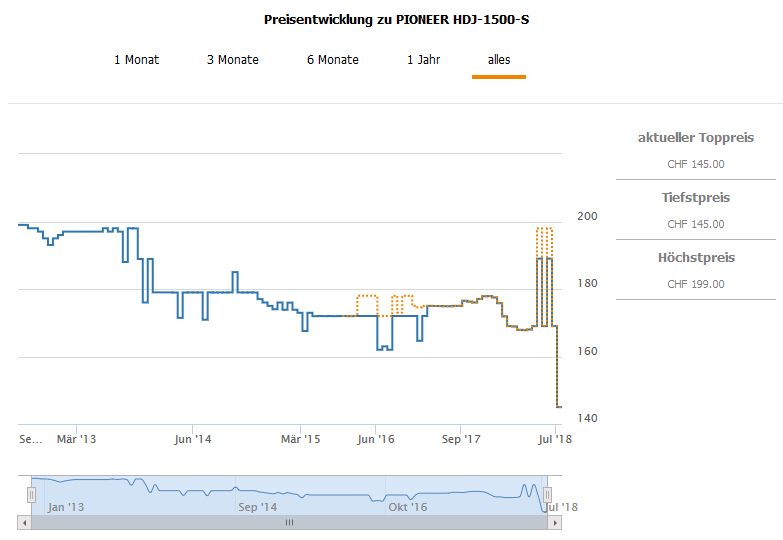Image resolution: width=783 pixels, height=540 pixels.
Task: Click the Jun '16 x-axis label
Action: 373,438
